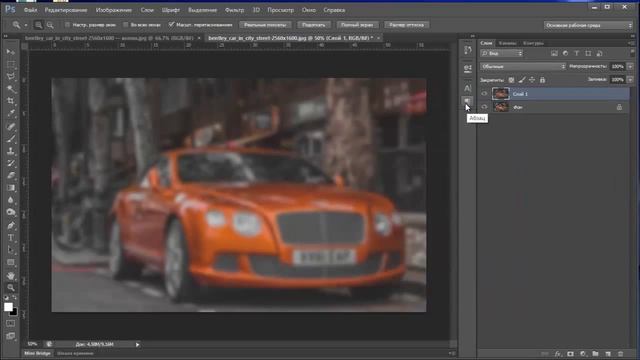Open the workspace switcher dropdown
640x360 pixels.
tap(589, 25)
